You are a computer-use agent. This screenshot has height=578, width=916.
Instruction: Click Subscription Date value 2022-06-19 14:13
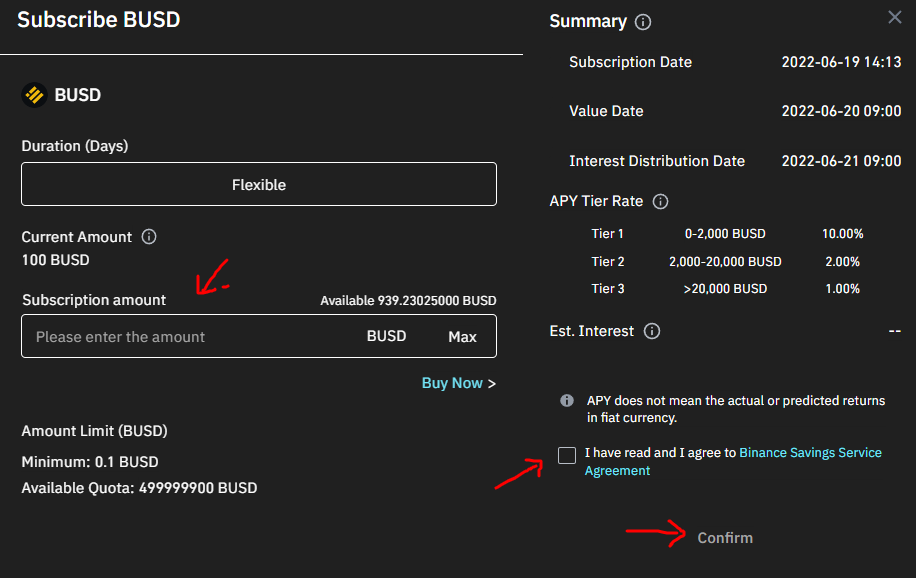841,62
